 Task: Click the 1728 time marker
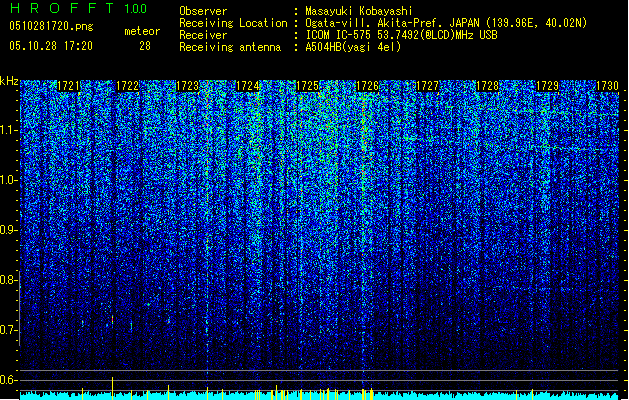[x=487, y=86]
